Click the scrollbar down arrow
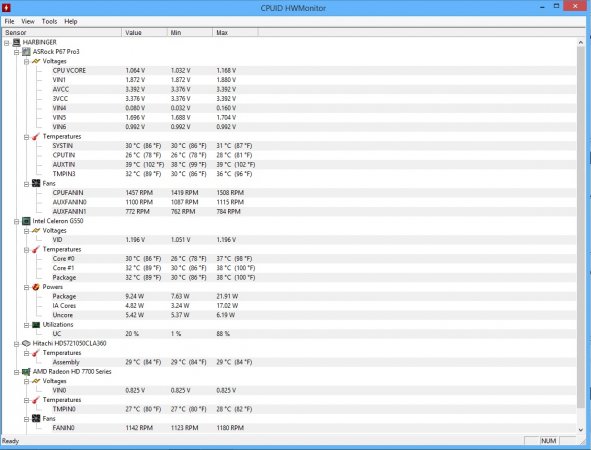 (581, 429)
